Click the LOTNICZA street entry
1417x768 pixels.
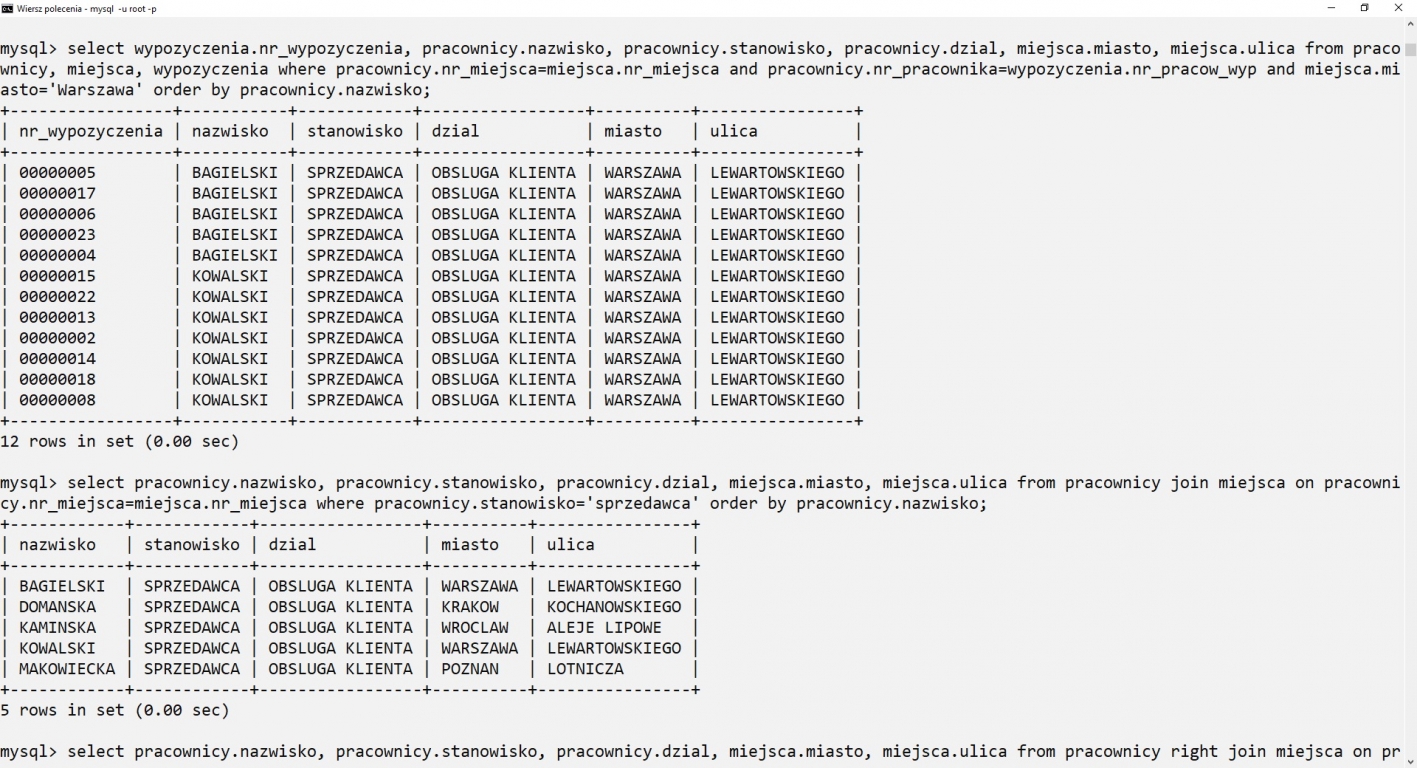coord(585,669)
